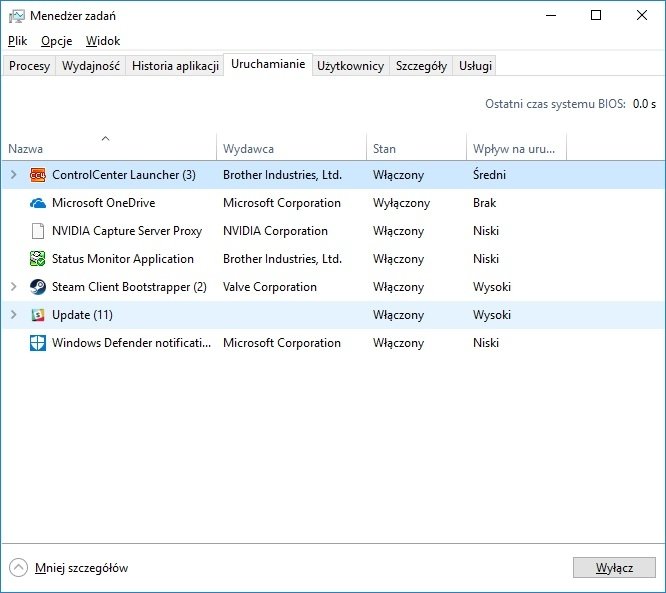This screenshot has width=666, height=593.
Task: Click Brother Industries publisher of ControlCenter Launcher
Action: click(x=282, y=175)
